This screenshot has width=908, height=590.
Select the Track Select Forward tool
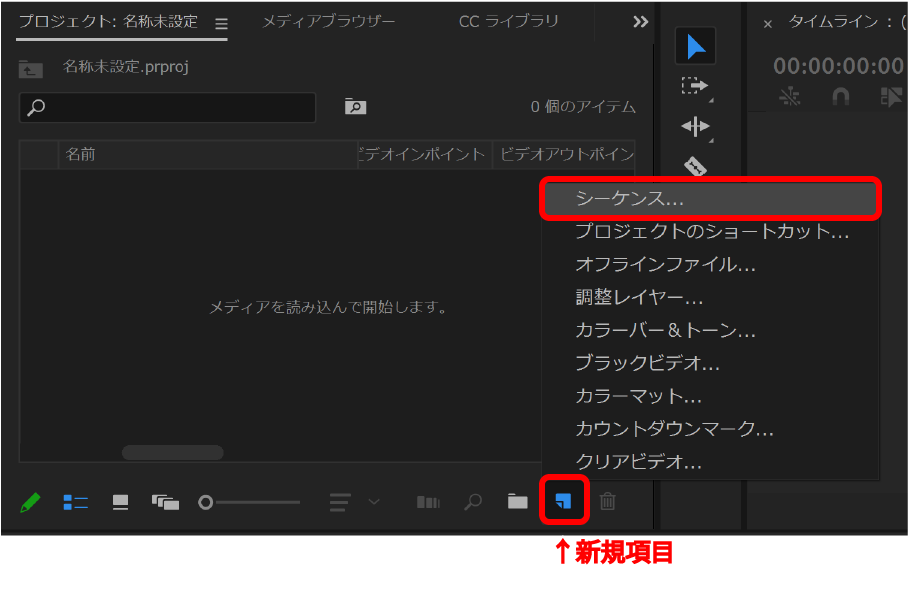695,86
